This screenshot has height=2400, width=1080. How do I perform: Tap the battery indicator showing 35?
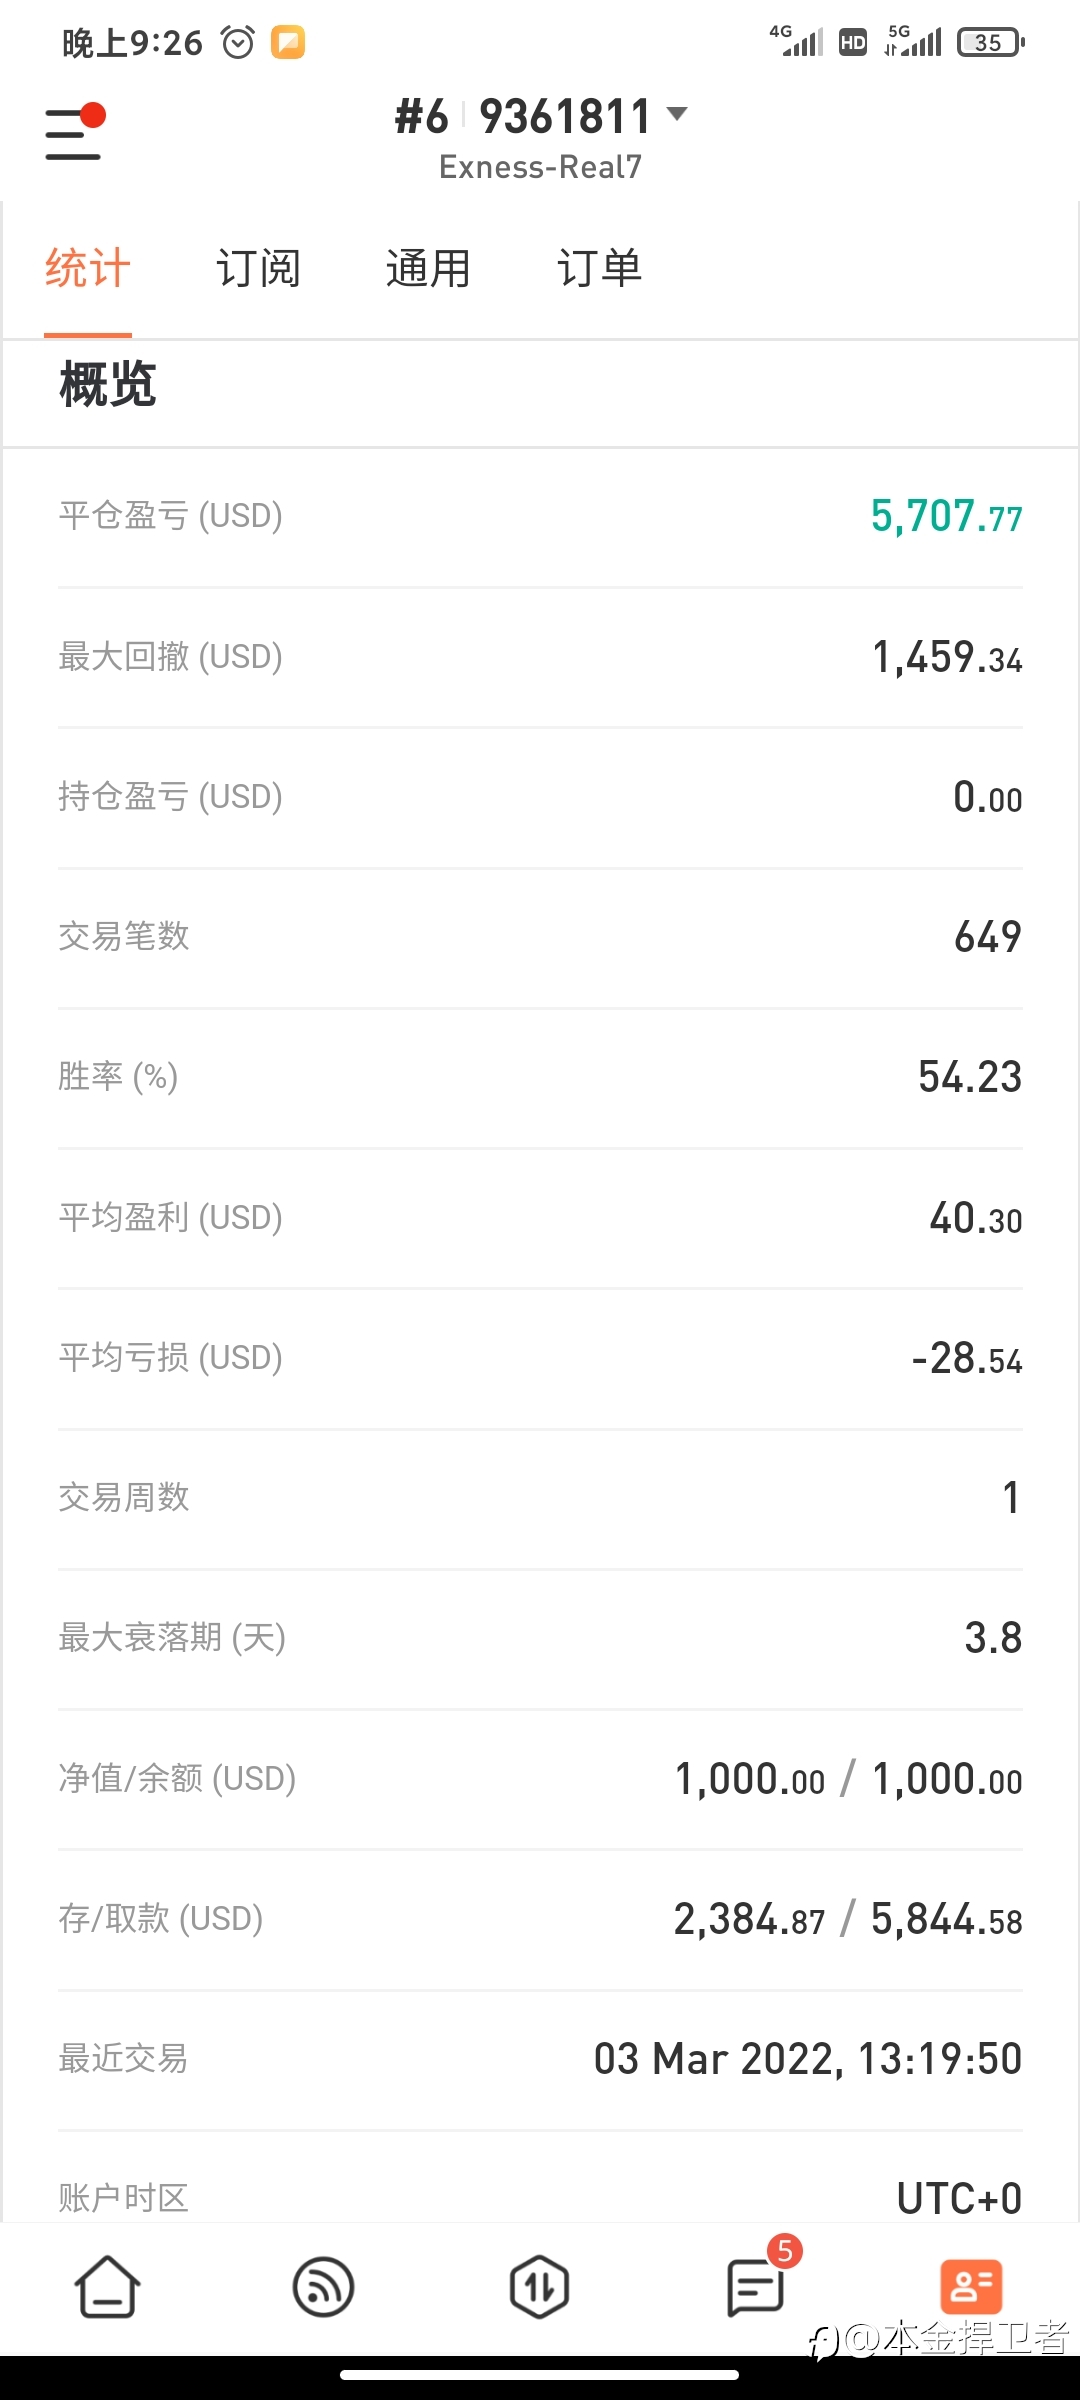(x=991, y=42)
